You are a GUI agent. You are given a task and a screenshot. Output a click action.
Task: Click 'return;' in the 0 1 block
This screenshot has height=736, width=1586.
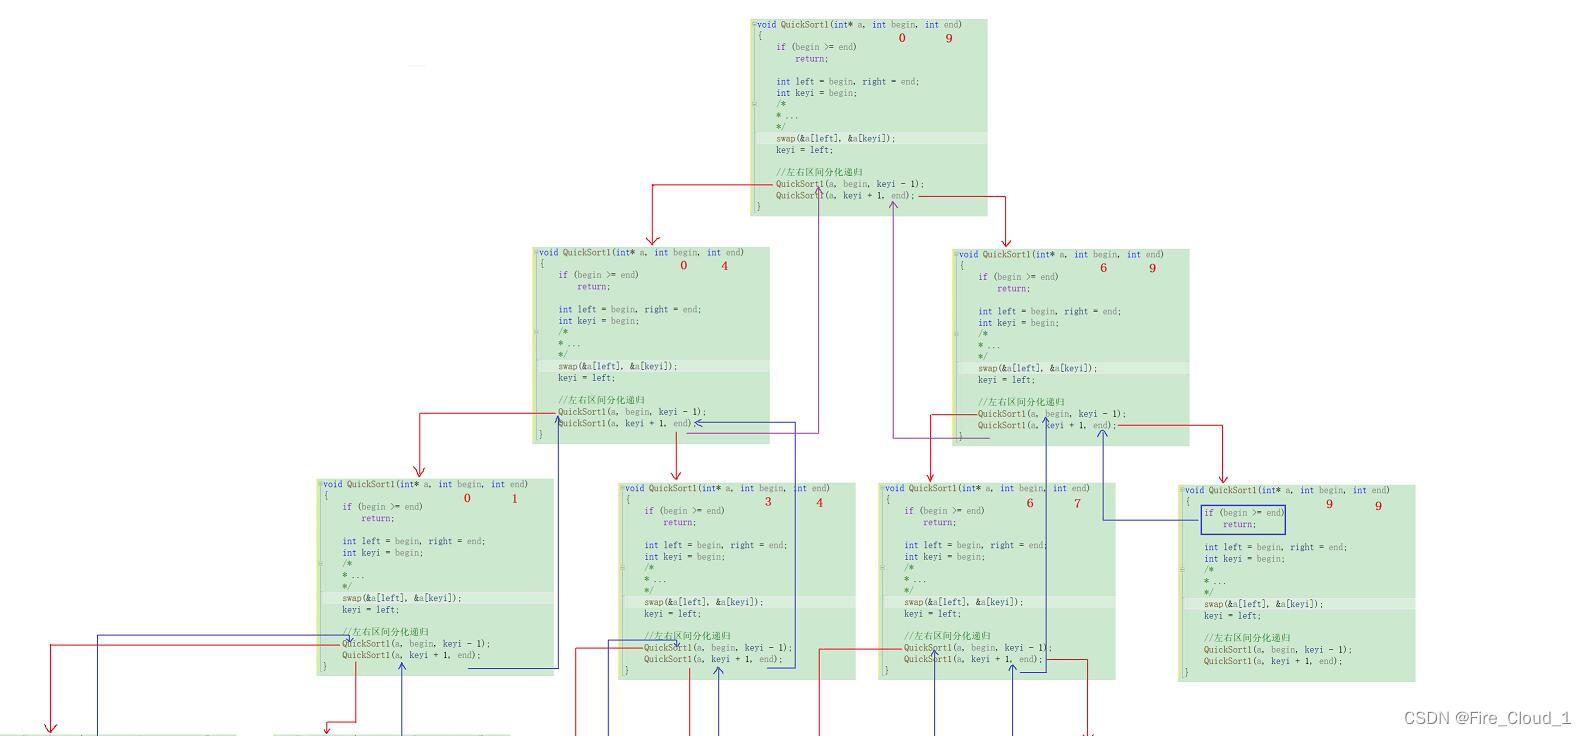click(x=377, y=519)
